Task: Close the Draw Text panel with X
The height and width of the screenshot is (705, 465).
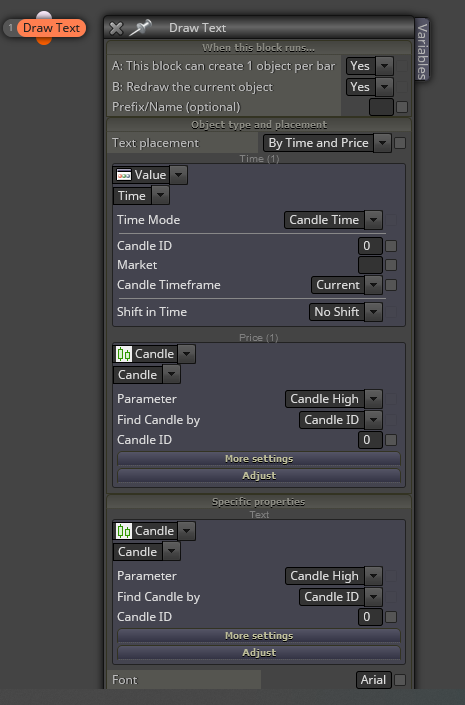Action: coord(116,28)
